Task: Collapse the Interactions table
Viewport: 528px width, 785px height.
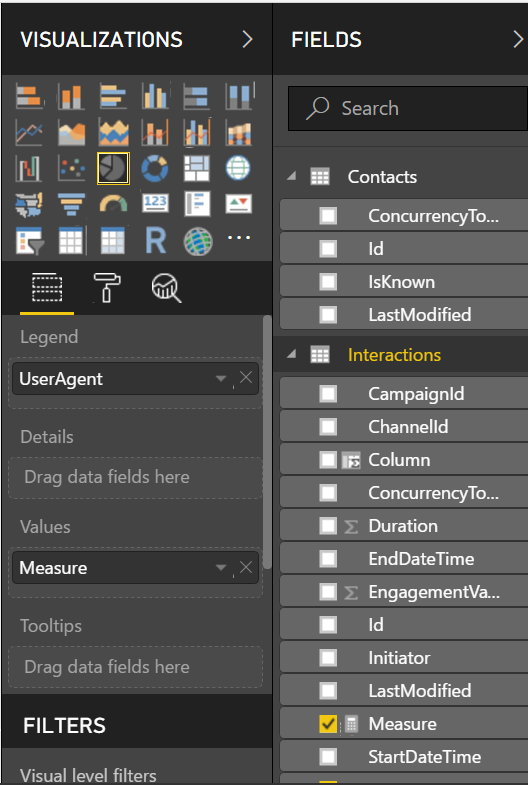Action: pos(291,355)
